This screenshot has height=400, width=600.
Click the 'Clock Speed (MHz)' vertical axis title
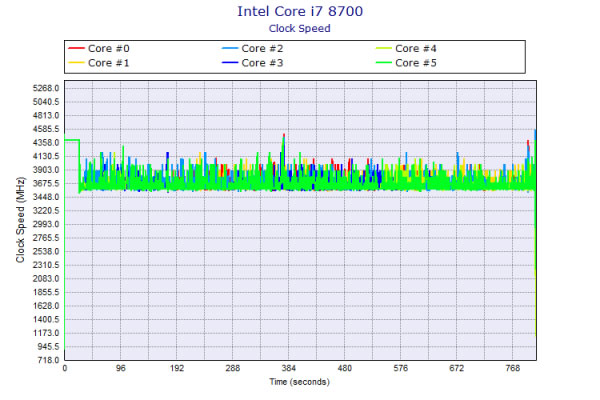point(20,220)
